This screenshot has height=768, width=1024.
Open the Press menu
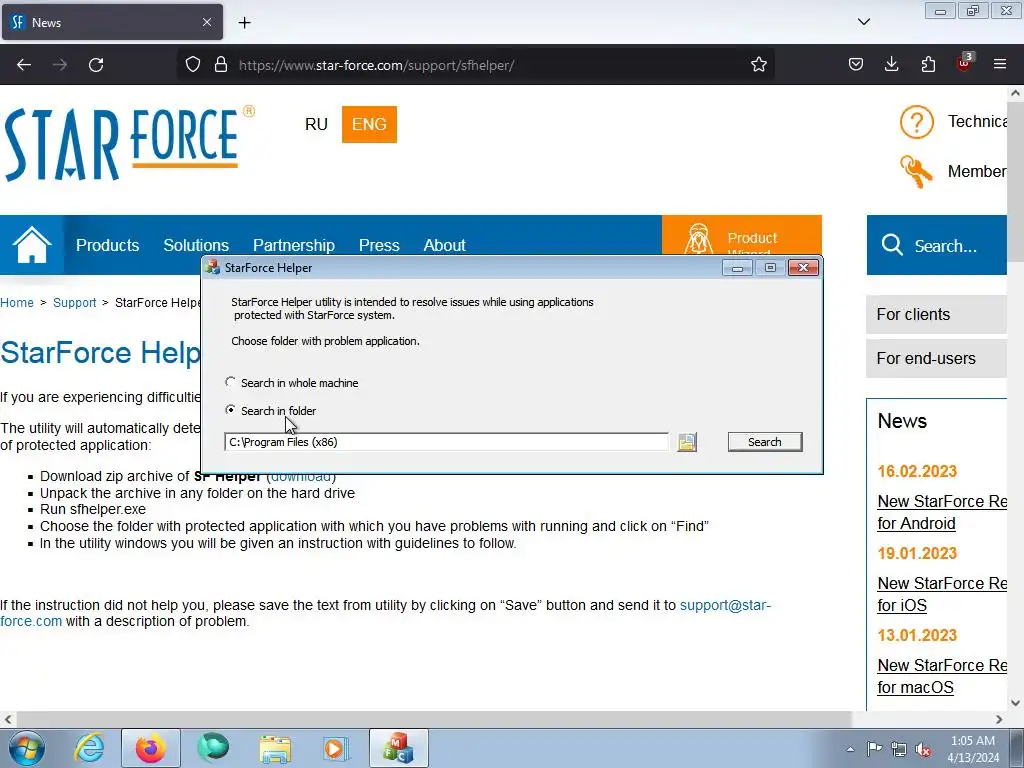[379, 245]
